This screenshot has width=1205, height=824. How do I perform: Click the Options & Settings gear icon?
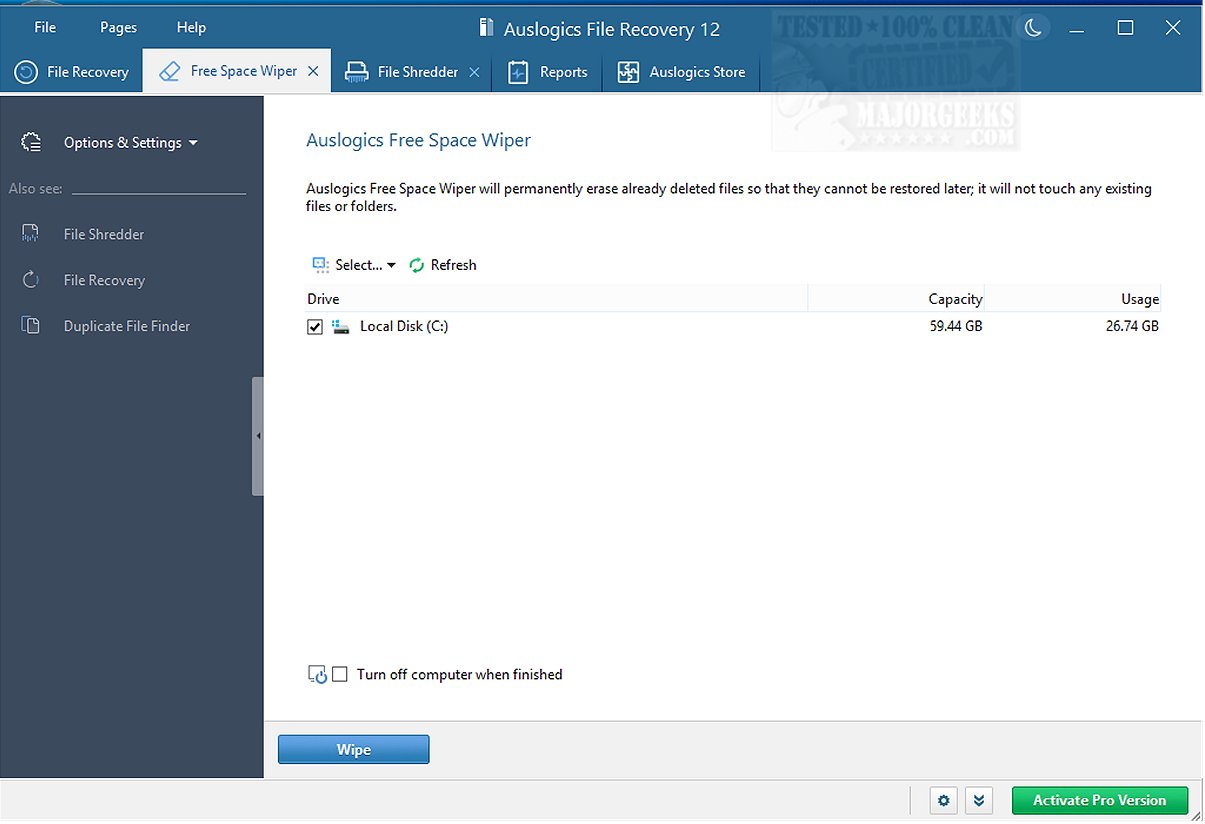click(x=31, y=142)
